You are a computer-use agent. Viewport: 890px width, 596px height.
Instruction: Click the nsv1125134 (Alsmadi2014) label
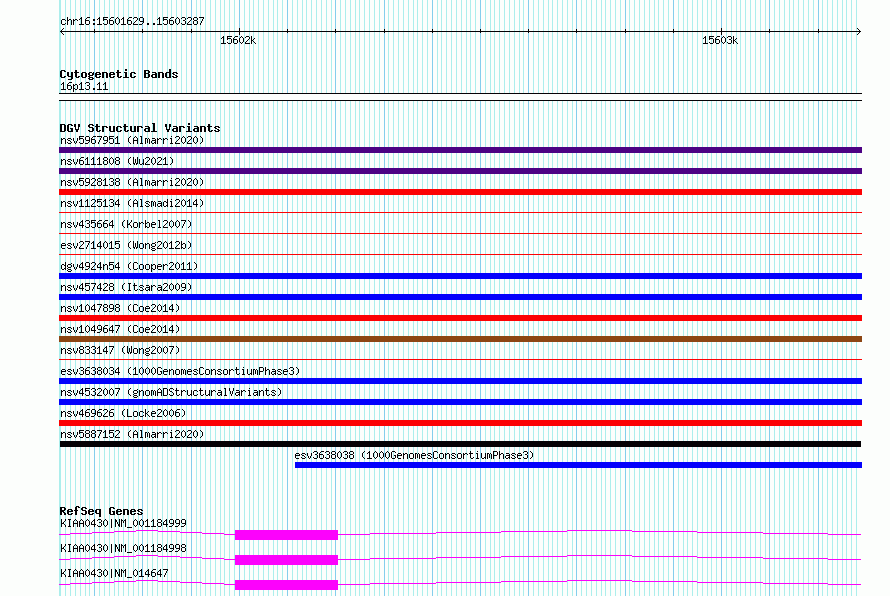coord(132,203)
